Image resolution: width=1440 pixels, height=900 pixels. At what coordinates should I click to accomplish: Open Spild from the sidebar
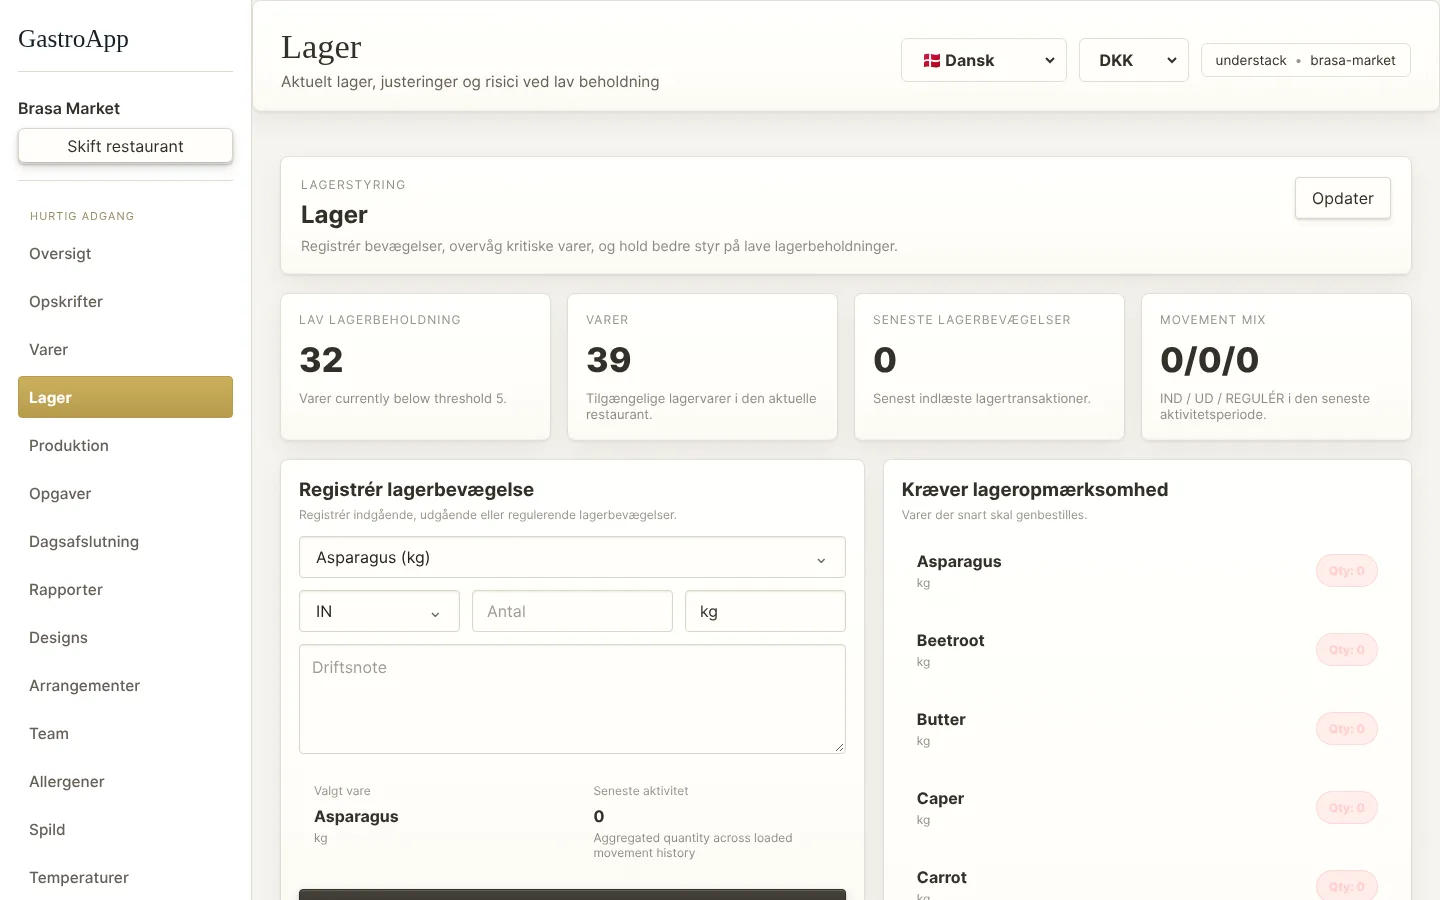point(125,830)
